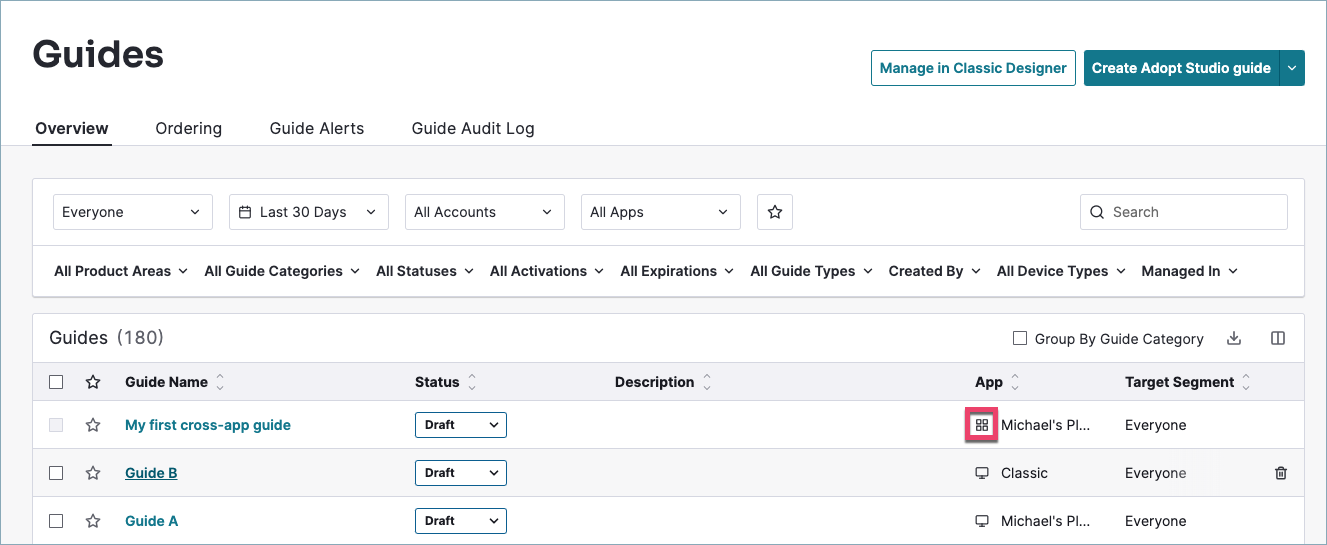This screenshot has width=1327, height=545.
Task: Delete Guide B with trash icon
Action: (1281, 473)
